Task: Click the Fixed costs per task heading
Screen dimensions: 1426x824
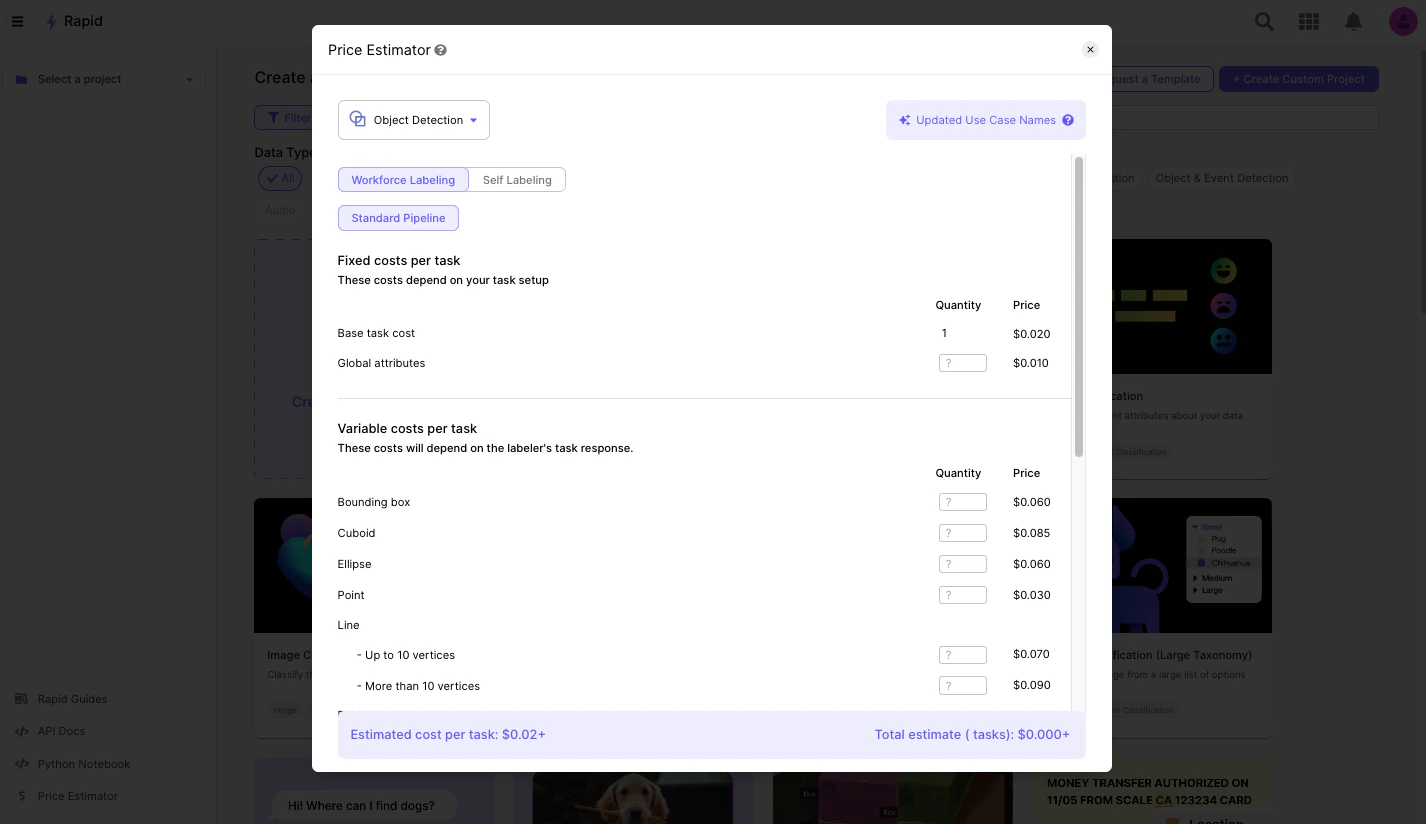Action: (x=399, y=260)
